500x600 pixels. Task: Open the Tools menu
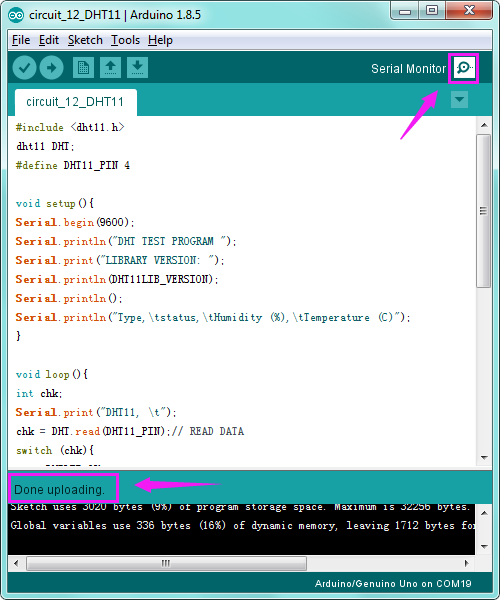pos(125,40)
